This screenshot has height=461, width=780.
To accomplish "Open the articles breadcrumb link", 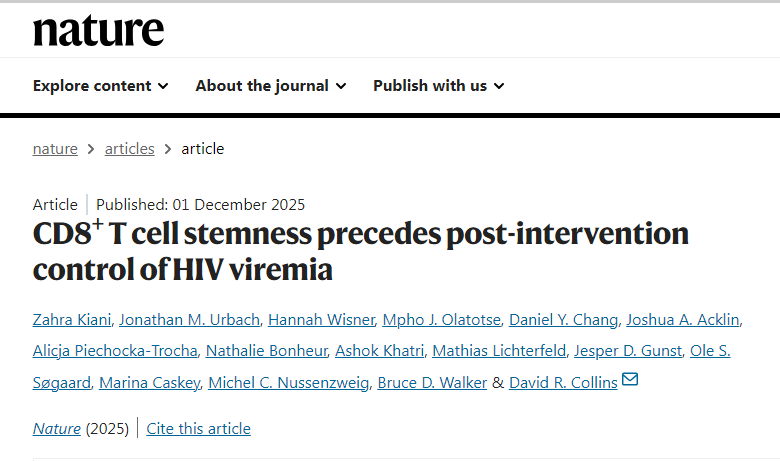I will (x=130, y=149).
